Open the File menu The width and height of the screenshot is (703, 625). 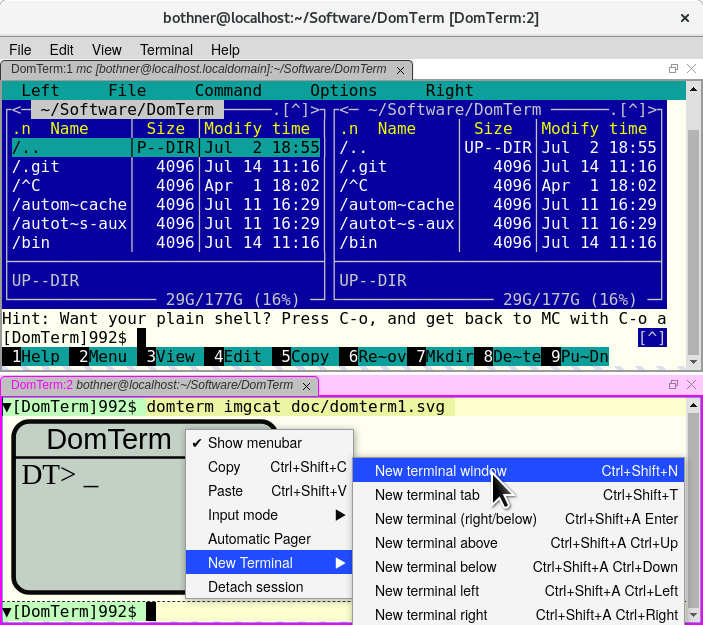coord(20,50)
